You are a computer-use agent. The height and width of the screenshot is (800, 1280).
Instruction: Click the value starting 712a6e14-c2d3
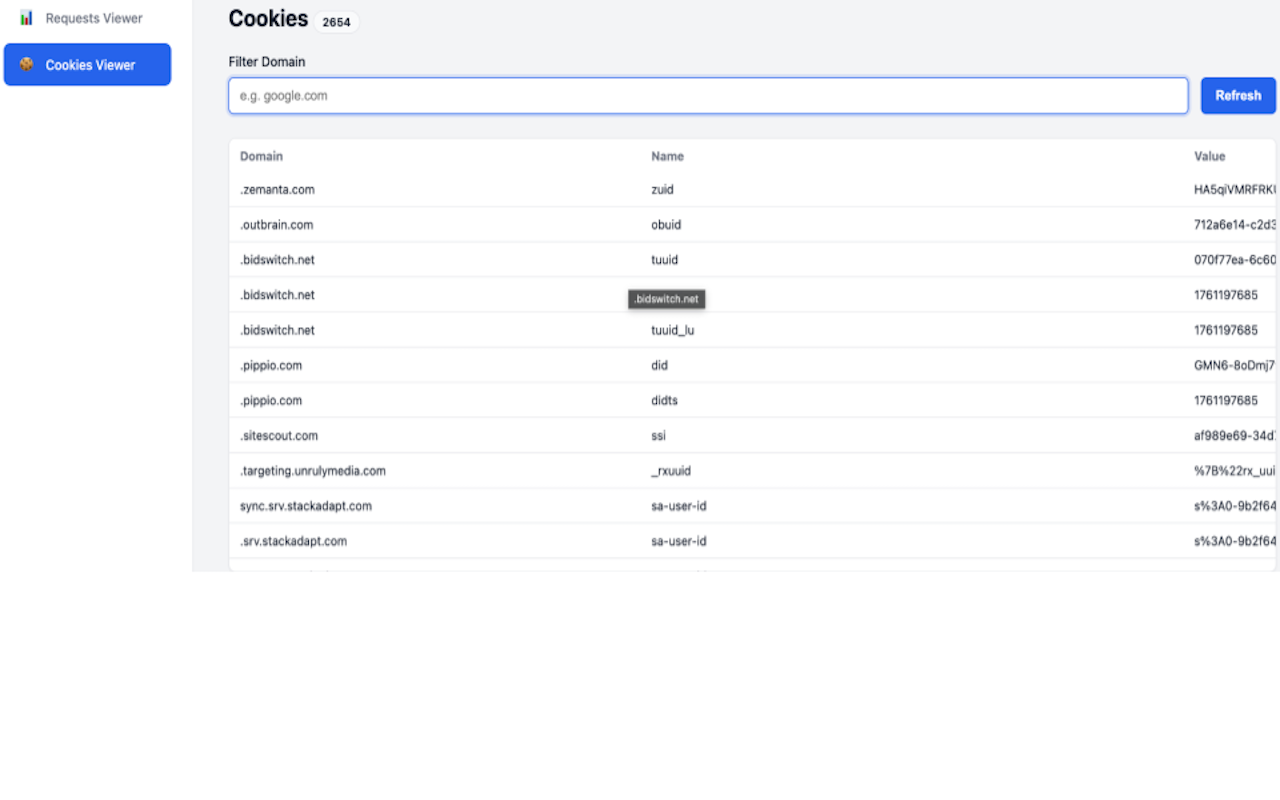[1235, 225]
